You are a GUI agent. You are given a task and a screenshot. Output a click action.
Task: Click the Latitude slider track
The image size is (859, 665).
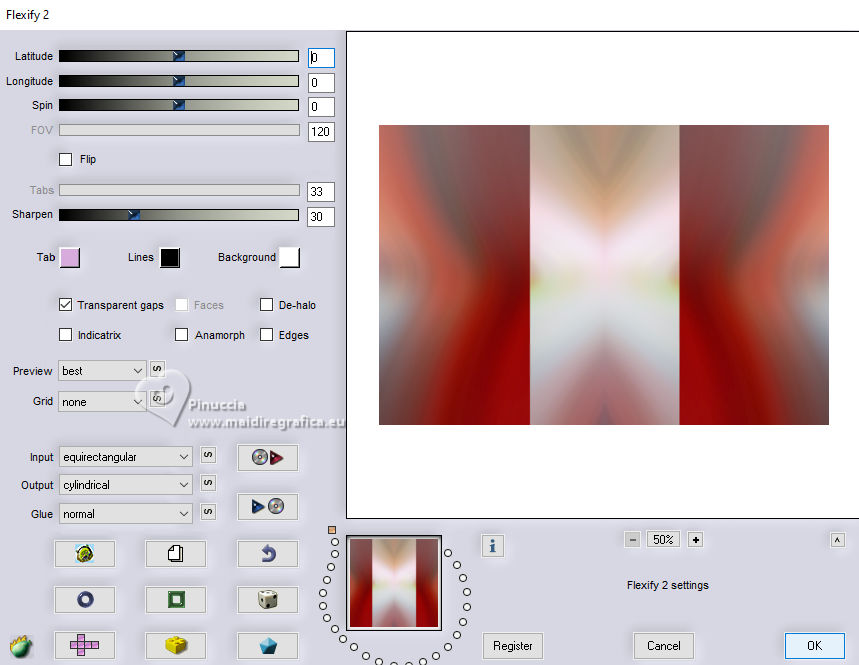pos(179,56)
